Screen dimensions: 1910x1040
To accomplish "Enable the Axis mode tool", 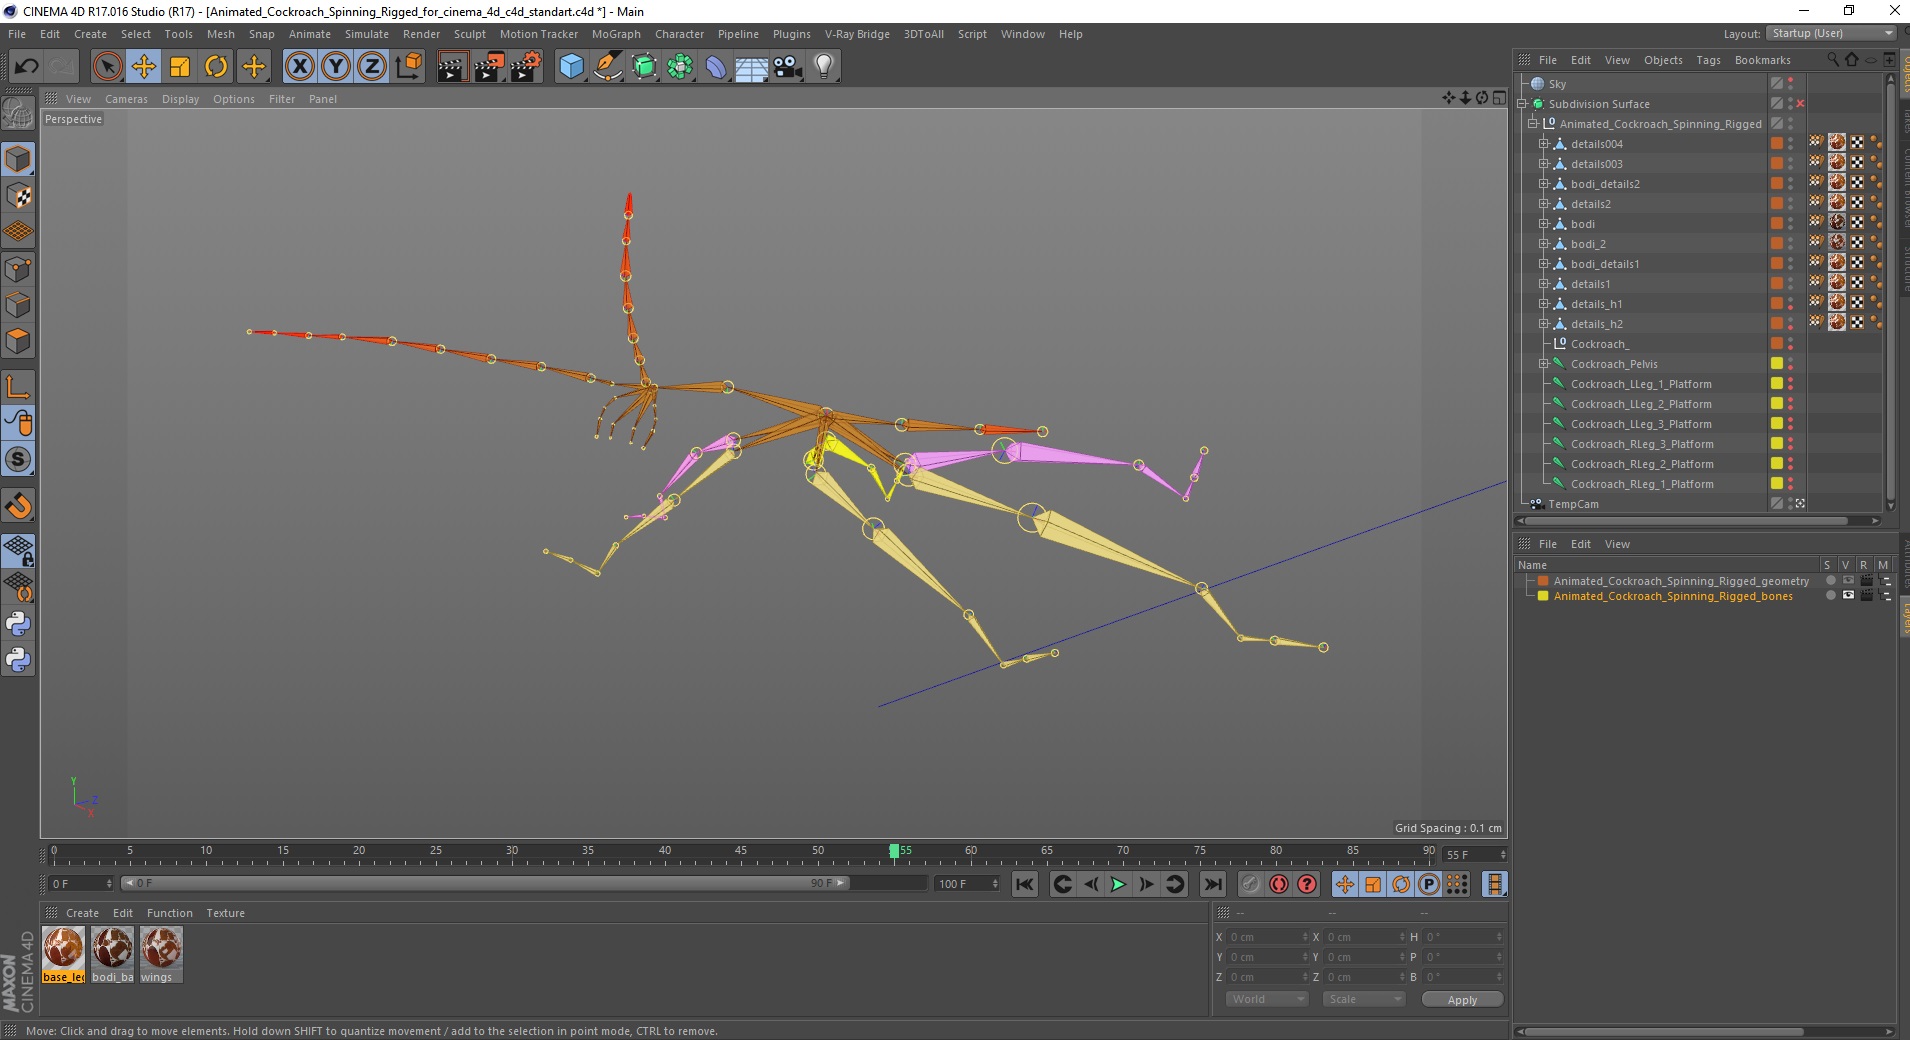I will [18, 387].
